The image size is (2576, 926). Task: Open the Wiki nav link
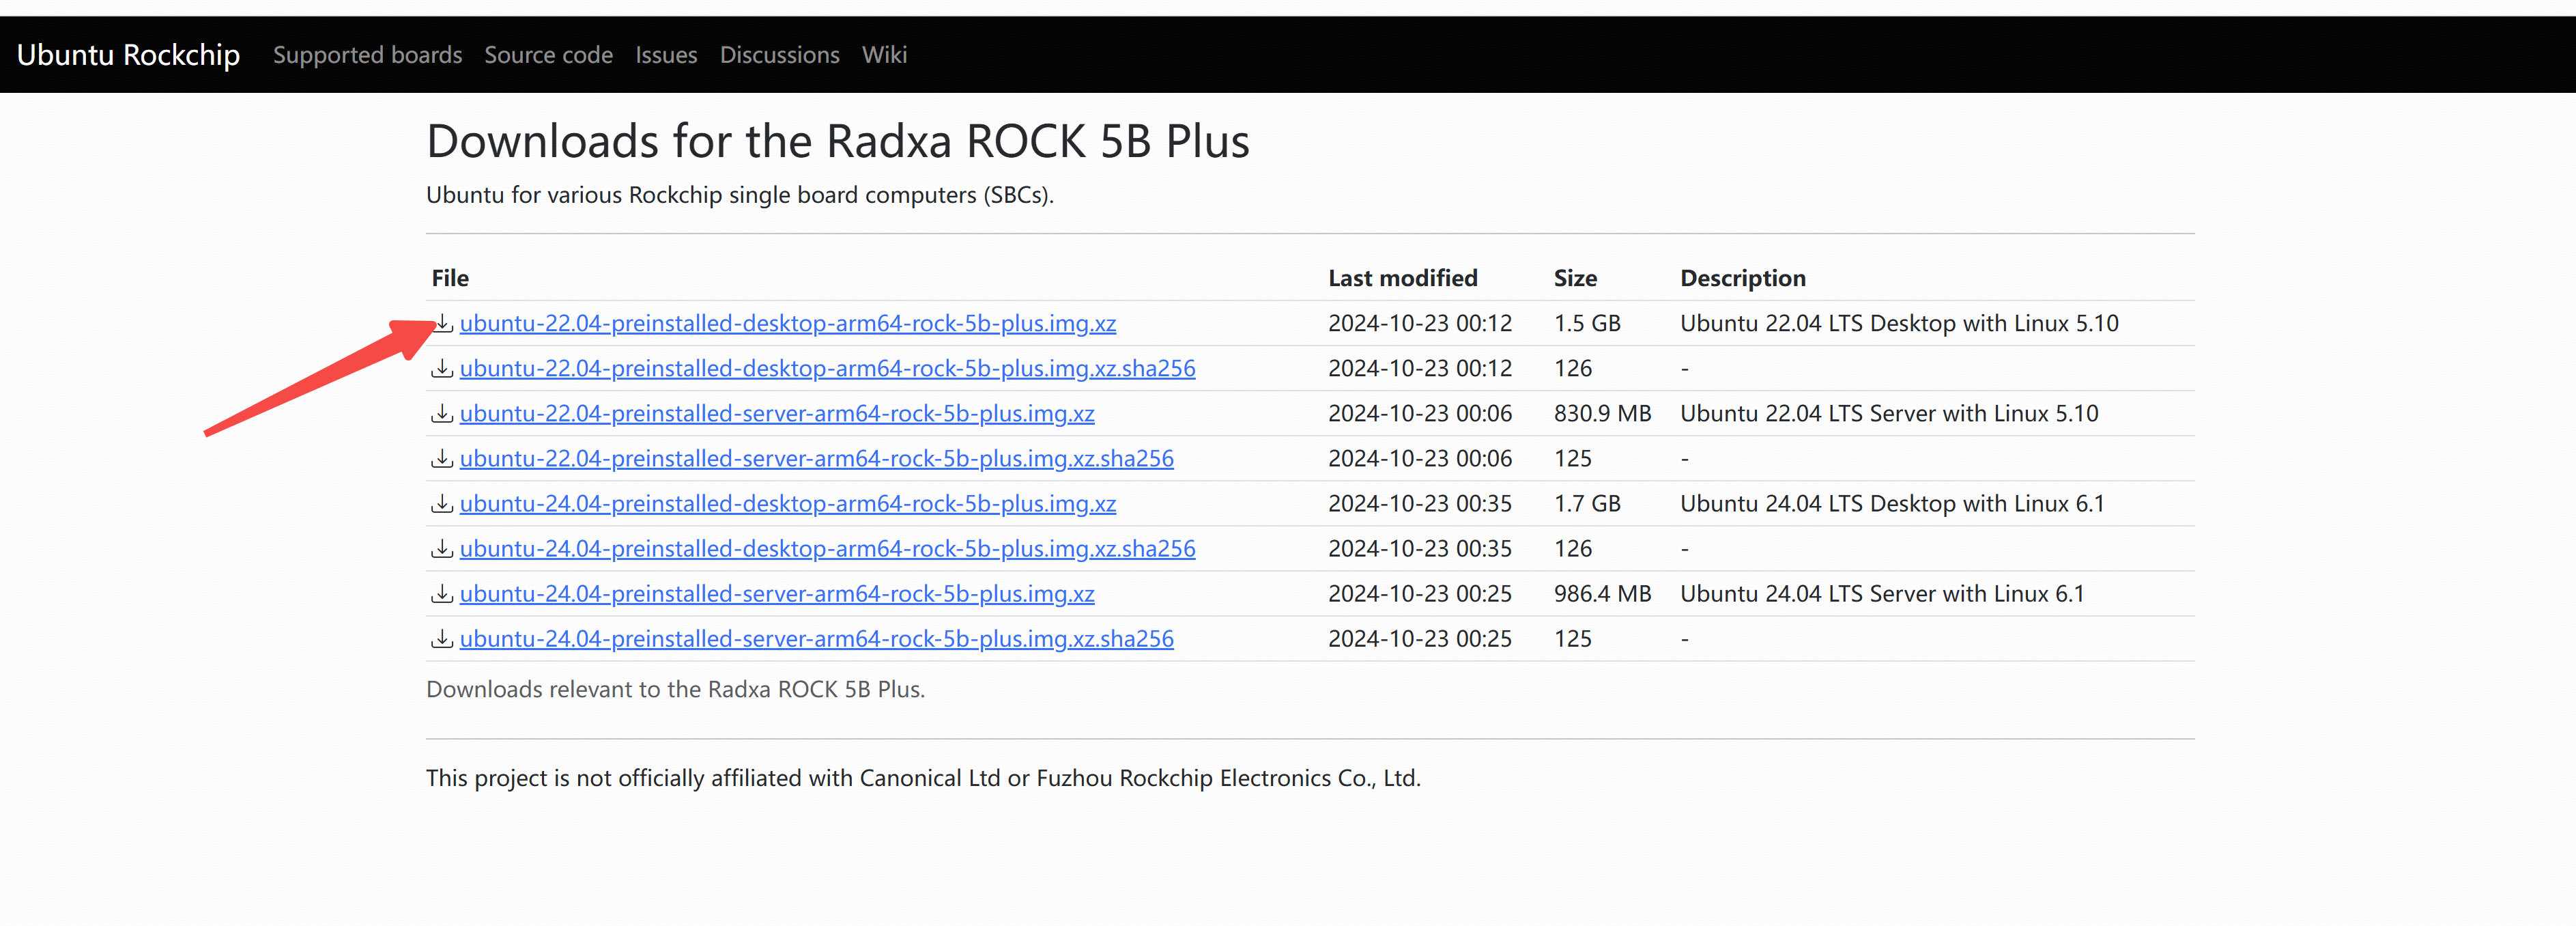tap(884, 55)
